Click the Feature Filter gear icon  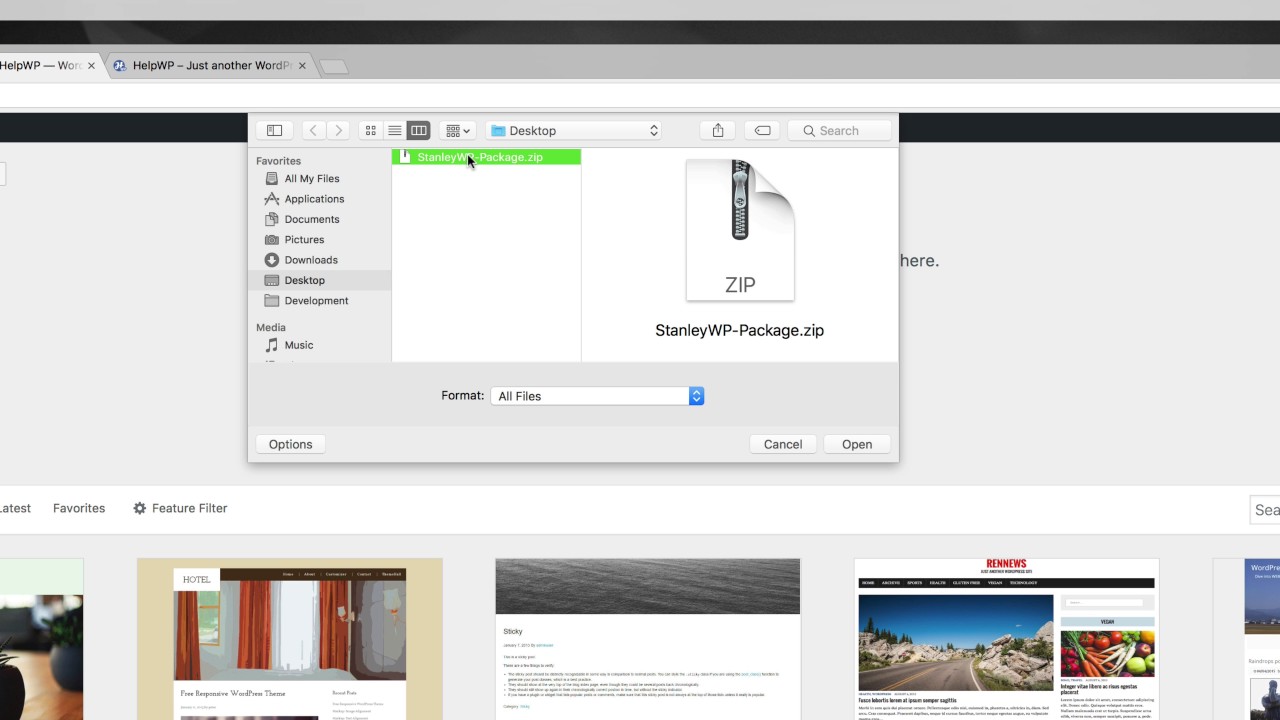[139, 508]
